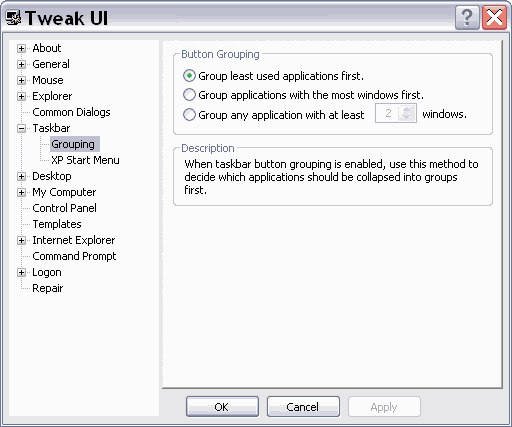Open the Command Prompt settings page
This screenshot has height=427, width=512.
coord(74,256)
